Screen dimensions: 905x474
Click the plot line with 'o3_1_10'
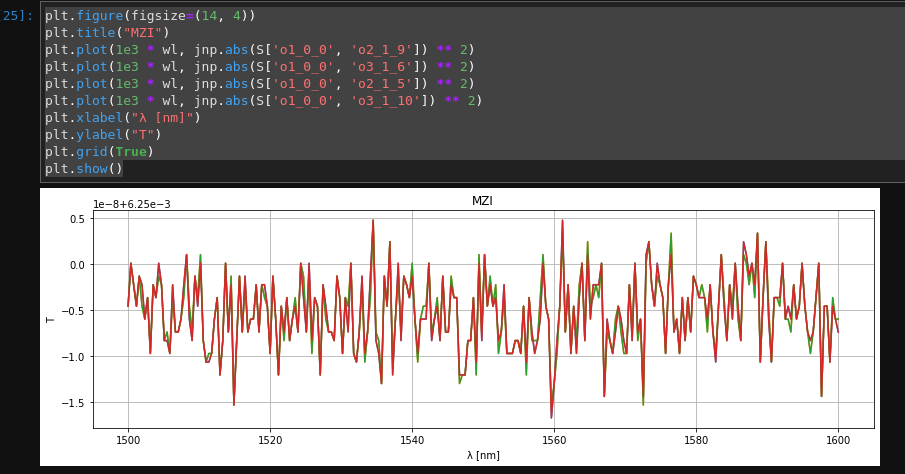[x=264, y=101]
